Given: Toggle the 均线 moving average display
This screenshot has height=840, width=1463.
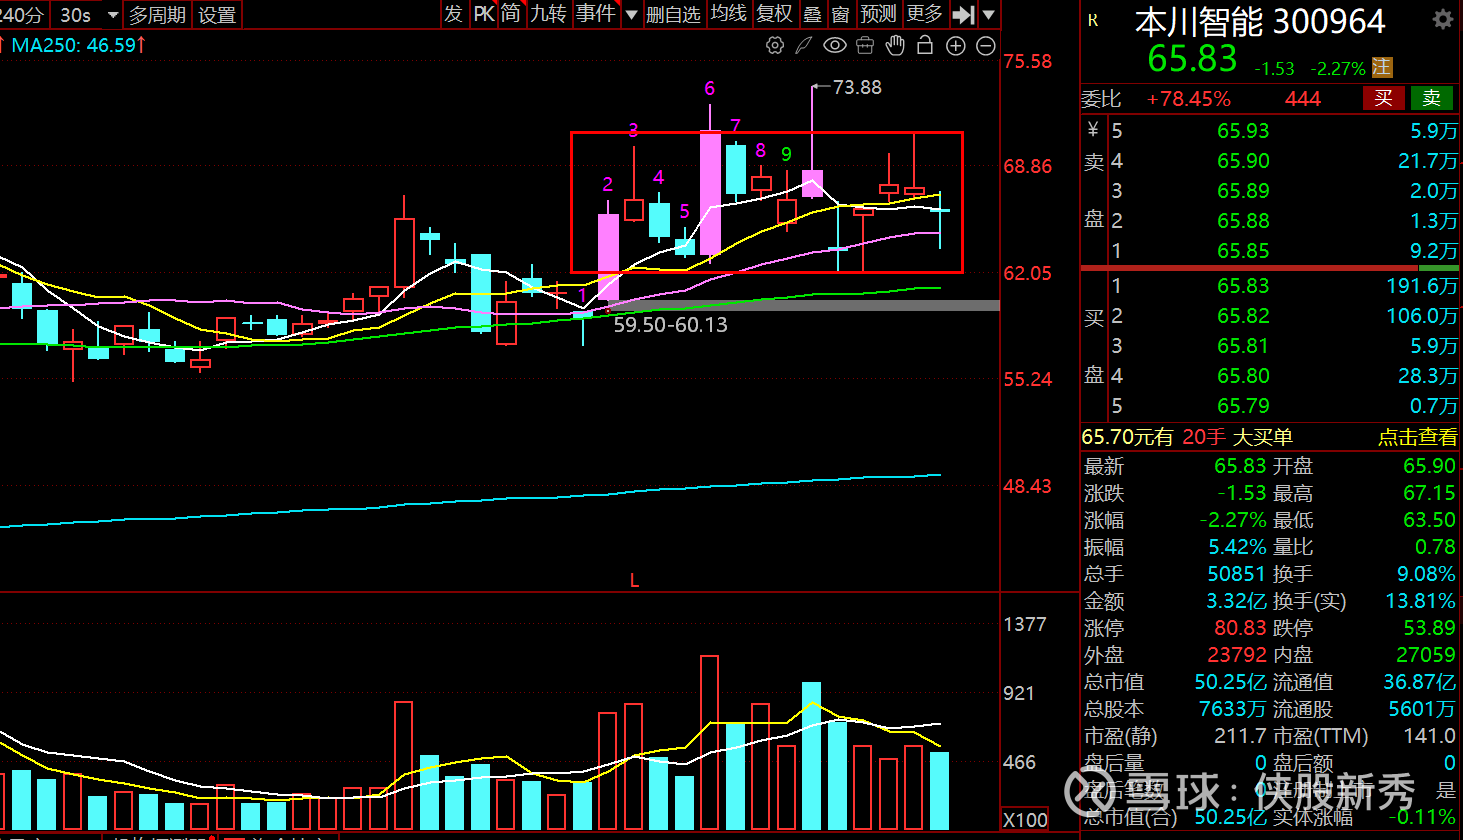Looking at the screenshot, I should click(728, 14).
